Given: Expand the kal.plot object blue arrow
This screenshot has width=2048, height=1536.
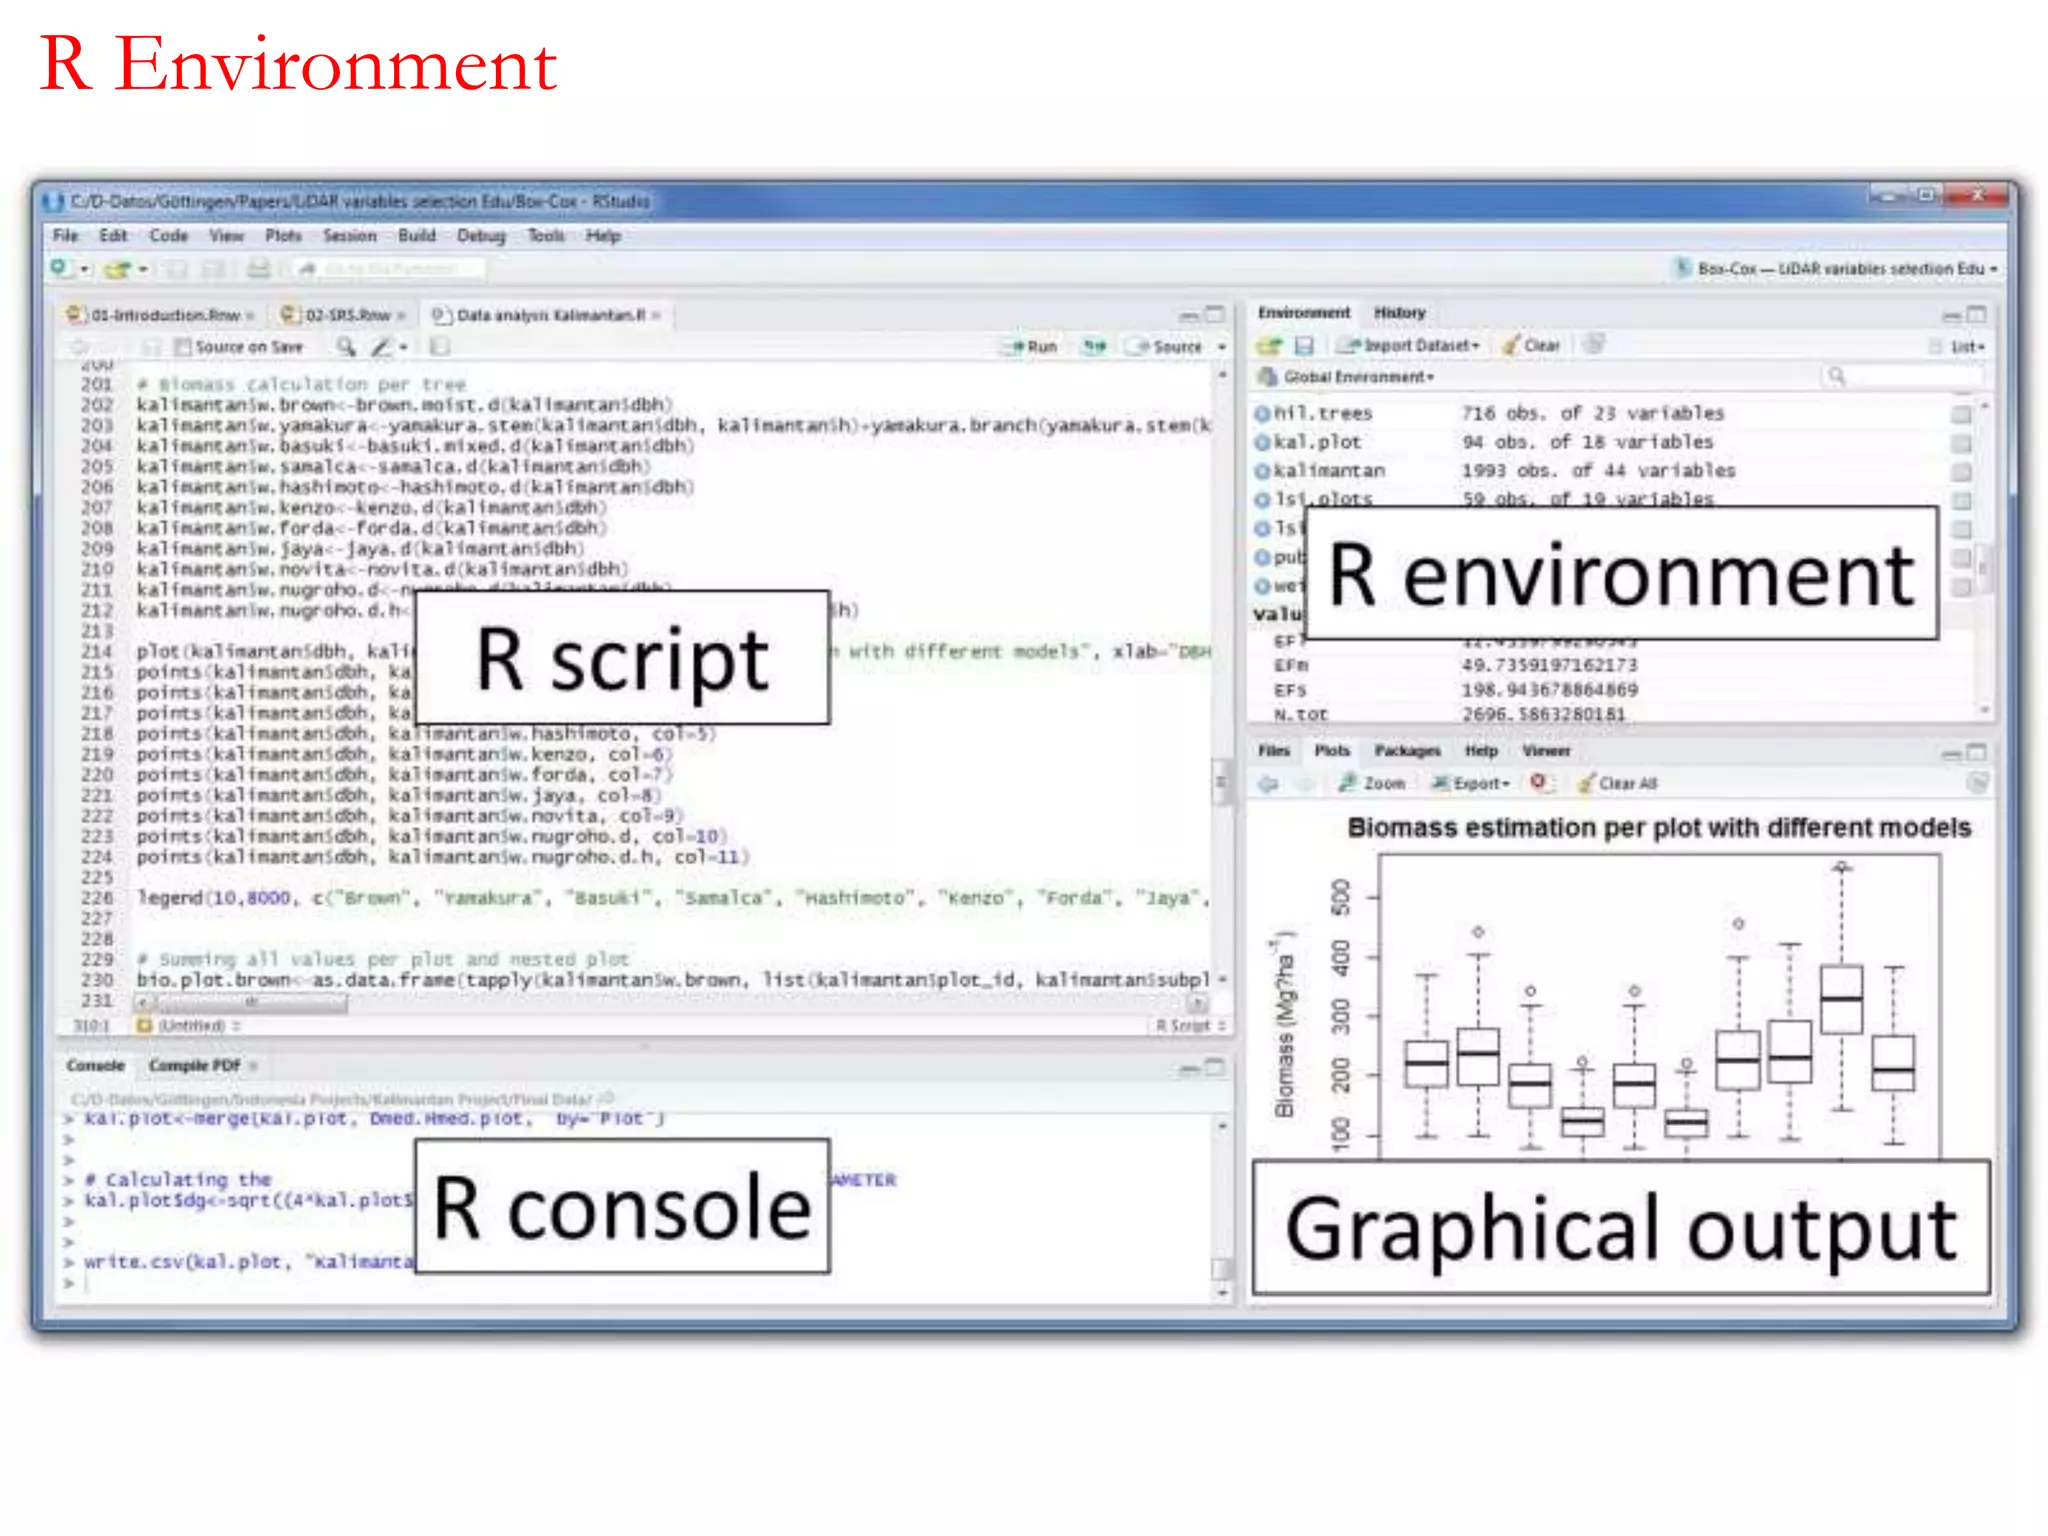Looking at the screenshot, I should [x=1262, y=442].
